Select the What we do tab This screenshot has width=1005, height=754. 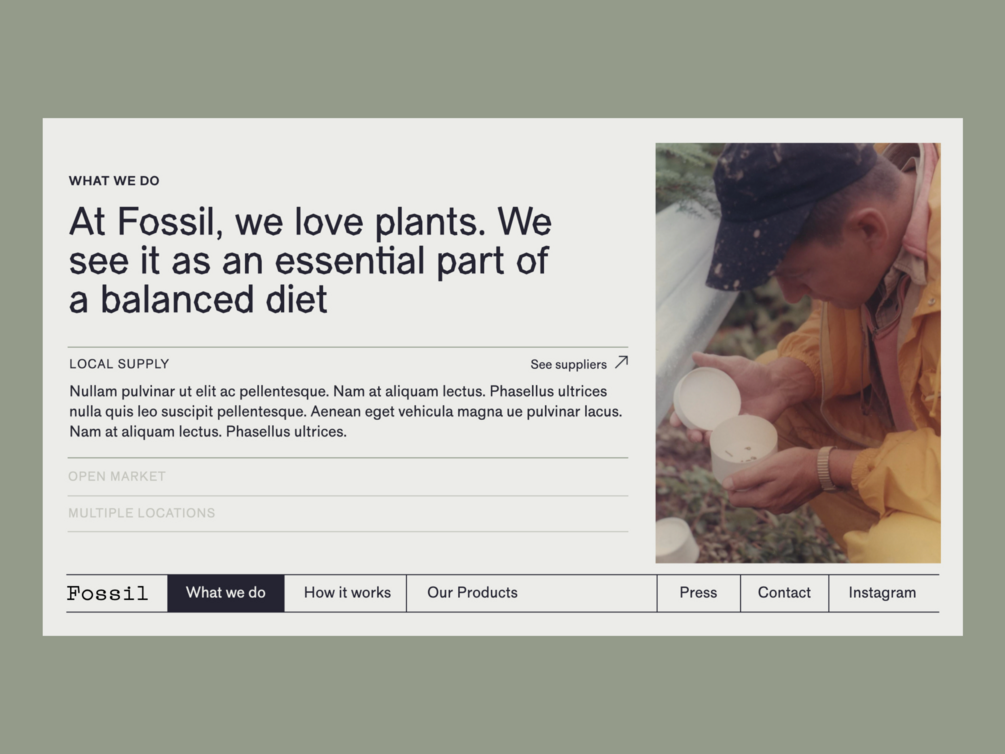pyautogui.click(x=226, y=593)
